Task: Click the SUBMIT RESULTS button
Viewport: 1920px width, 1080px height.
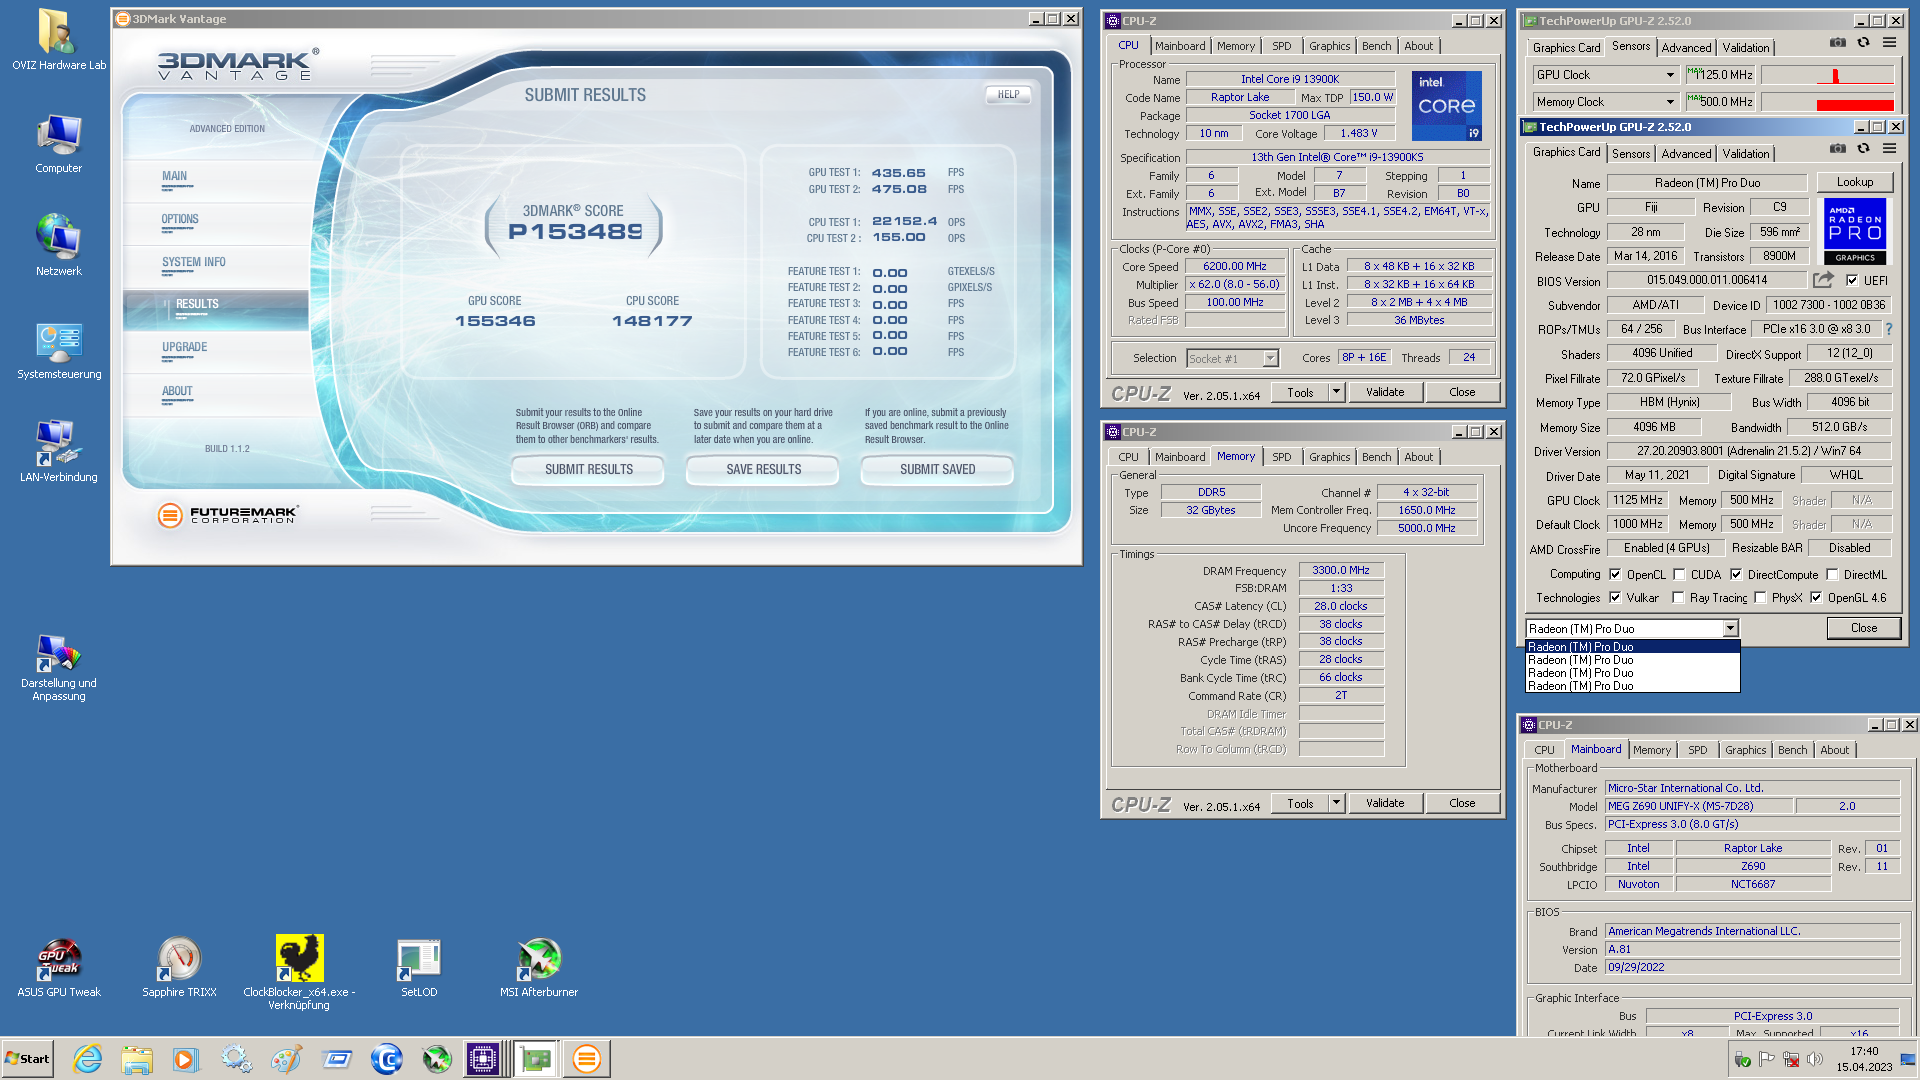Action: click(x=588, y=469)
